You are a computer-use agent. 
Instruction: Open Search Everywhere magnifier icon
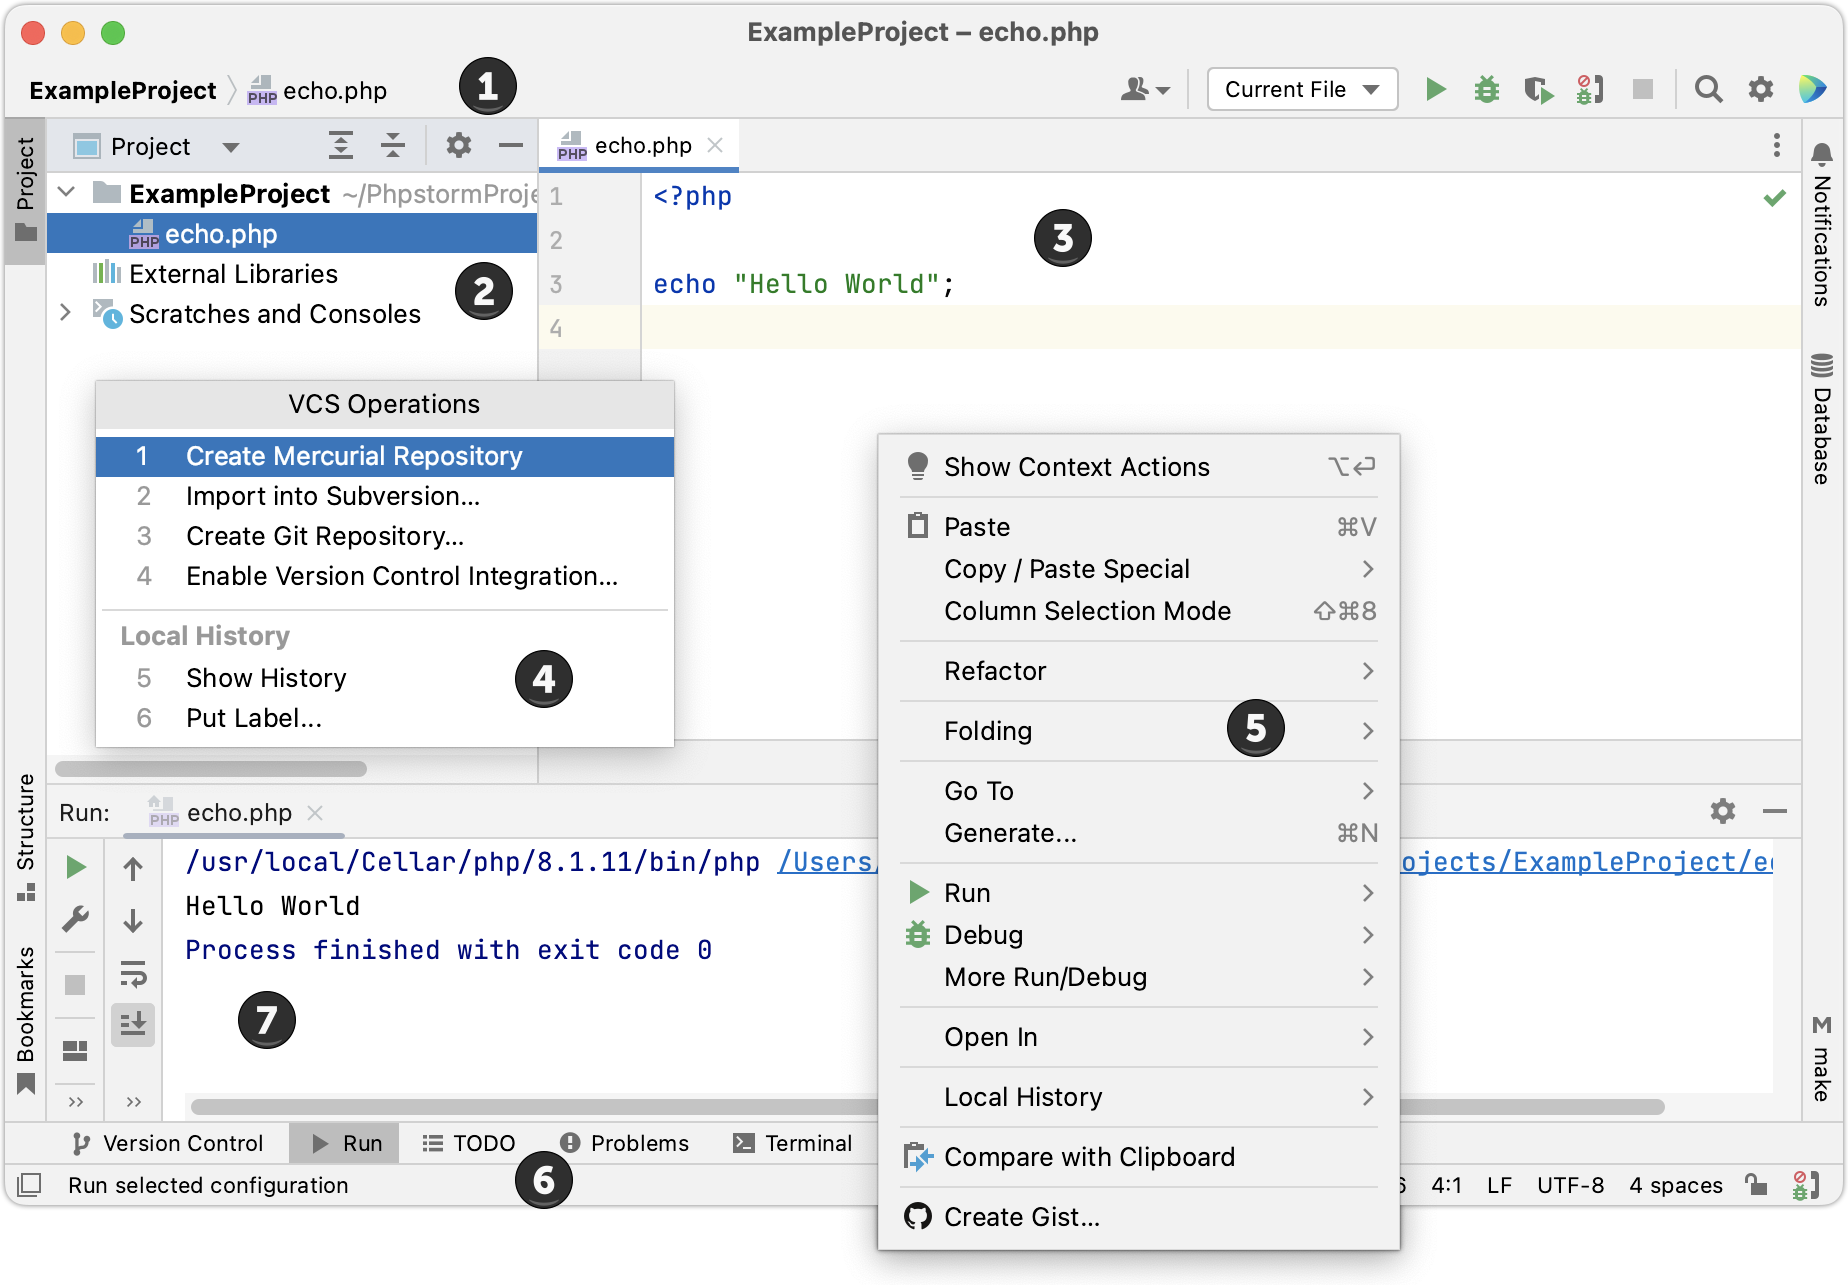tap(1708, 90)
